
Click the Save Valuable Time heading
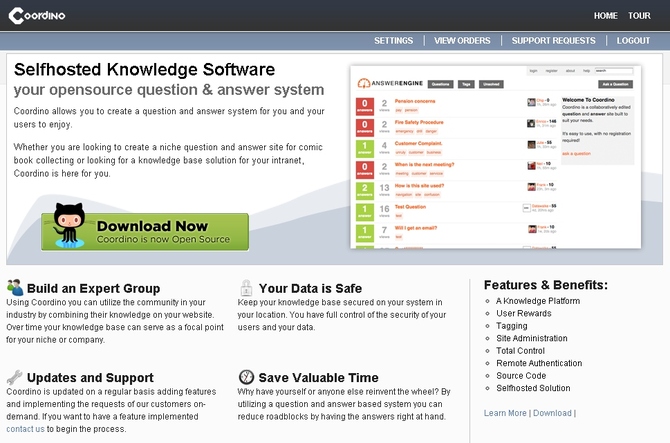click(x=318, y=378)
